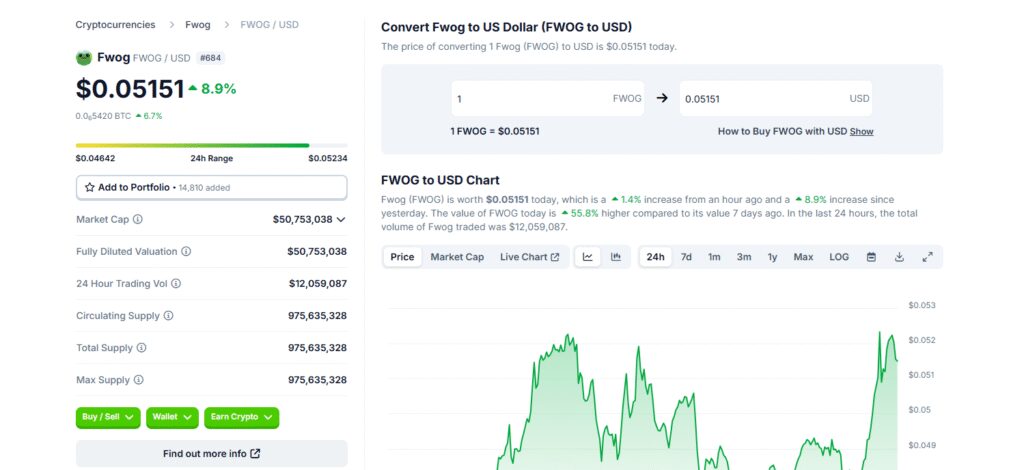This screenshot has width=1024, height=470.
Task: Open the Buy / Sell dropdown
Action: point(108,417)
